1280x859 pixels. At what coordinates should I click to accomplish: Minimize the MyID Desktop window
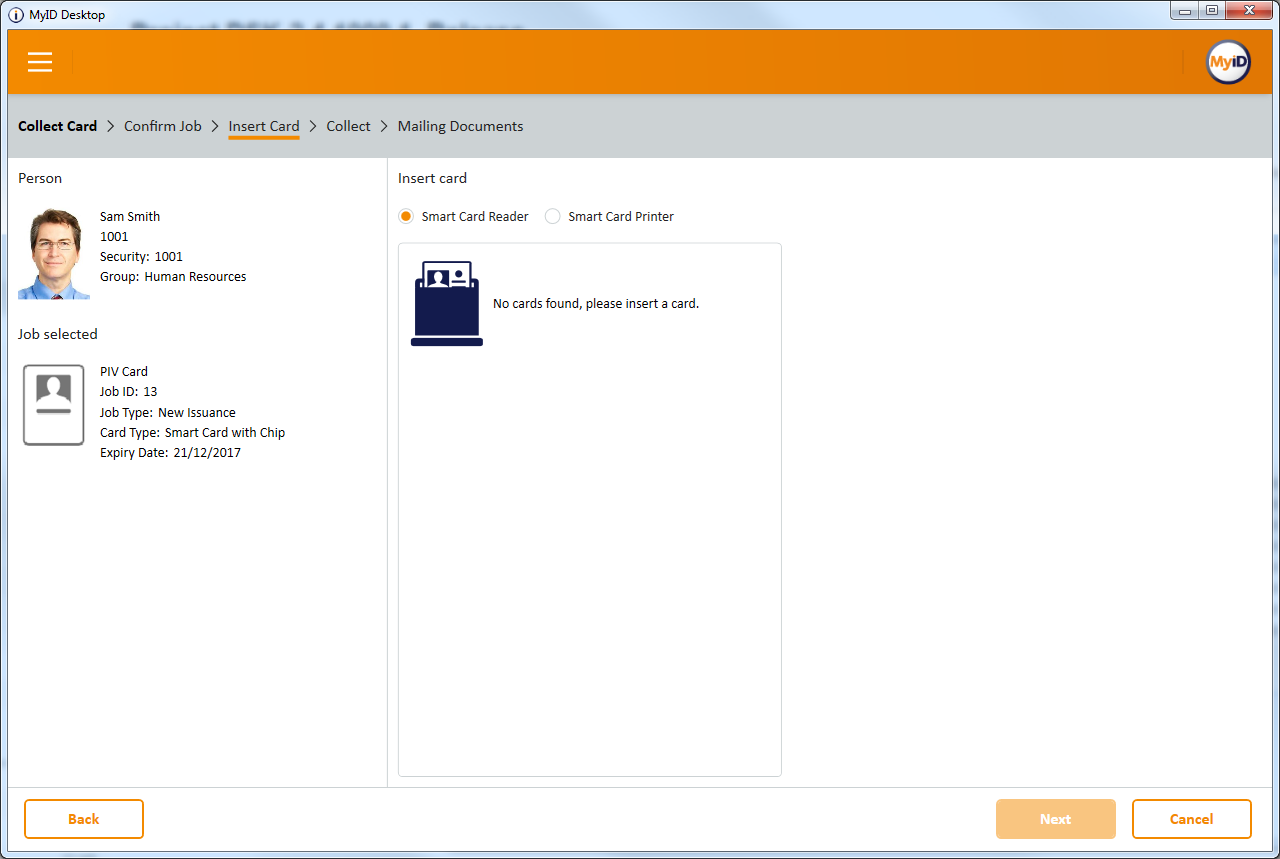[1185, 11]
